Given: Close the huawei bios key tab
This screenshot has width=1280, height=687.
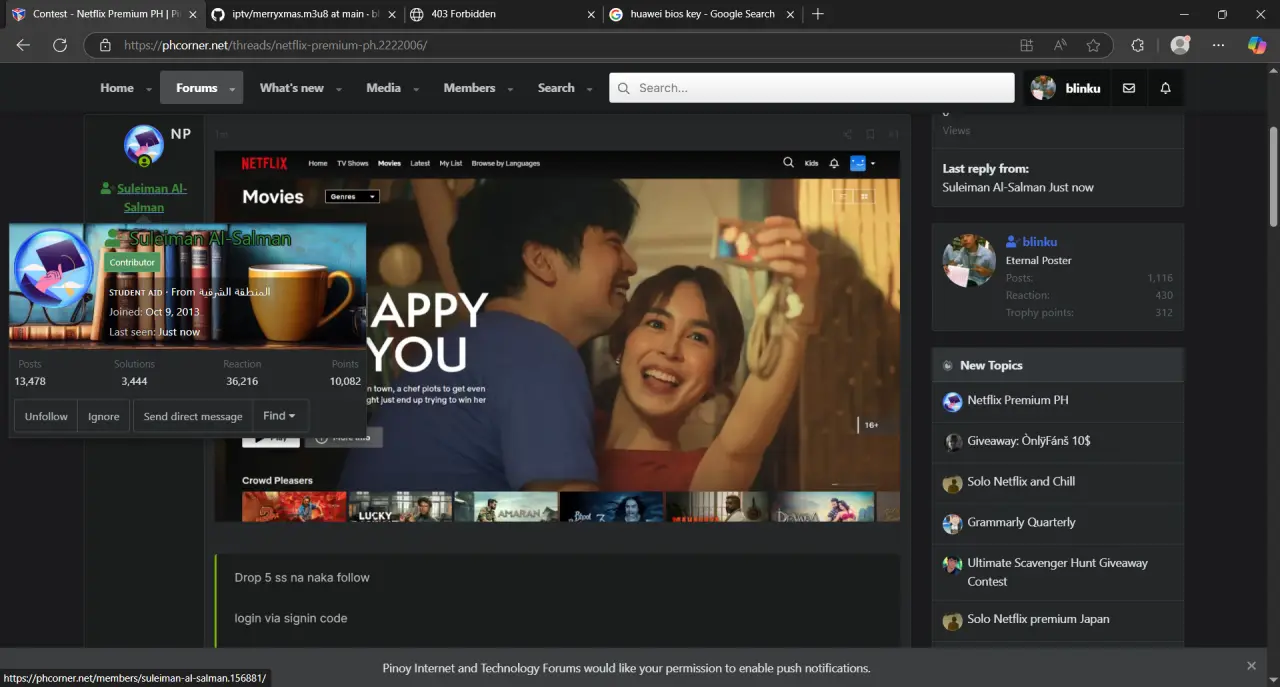Looking at the screenshot, I should pyautogui.click(x=790, y=14).
